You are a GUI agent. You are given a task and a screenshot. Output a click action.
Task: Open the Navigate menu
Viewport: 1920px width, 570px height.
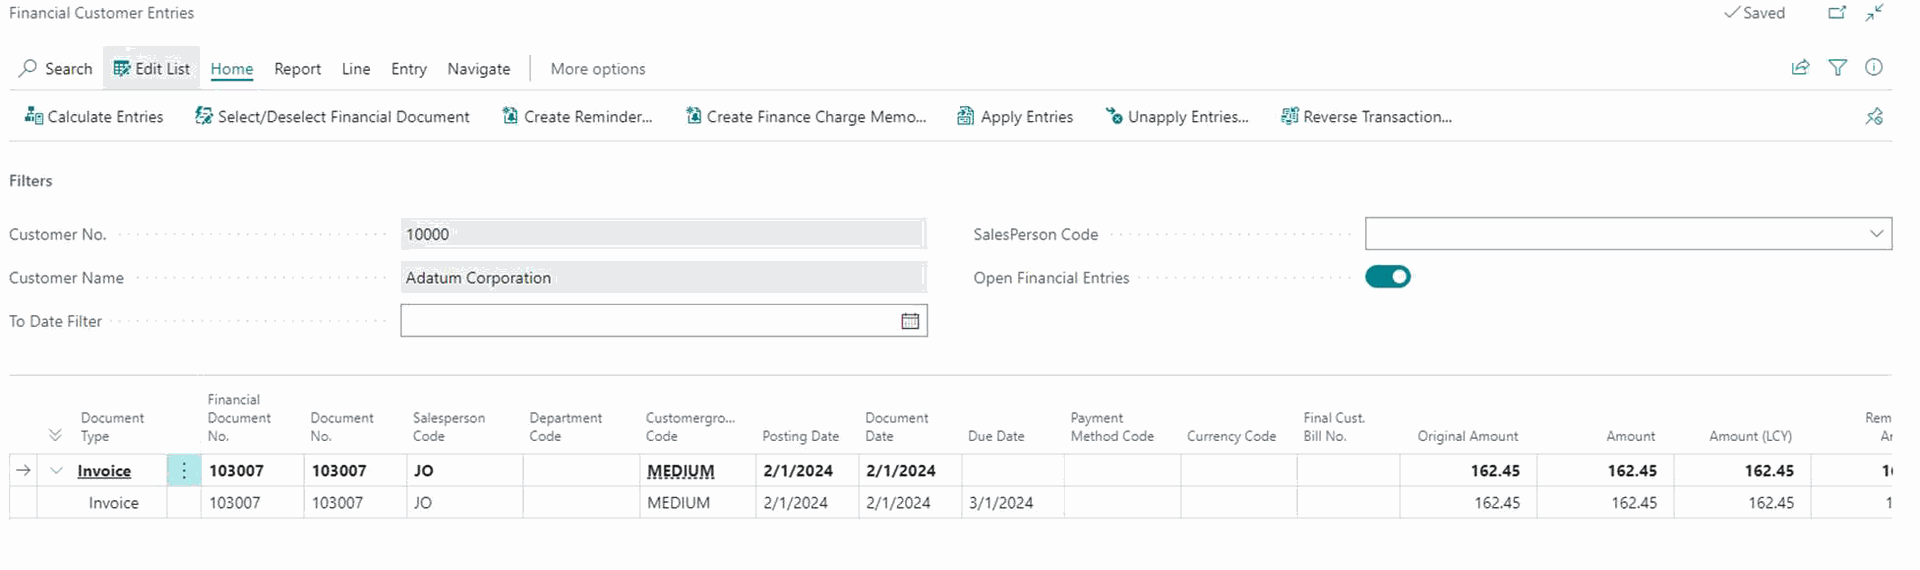479,69
